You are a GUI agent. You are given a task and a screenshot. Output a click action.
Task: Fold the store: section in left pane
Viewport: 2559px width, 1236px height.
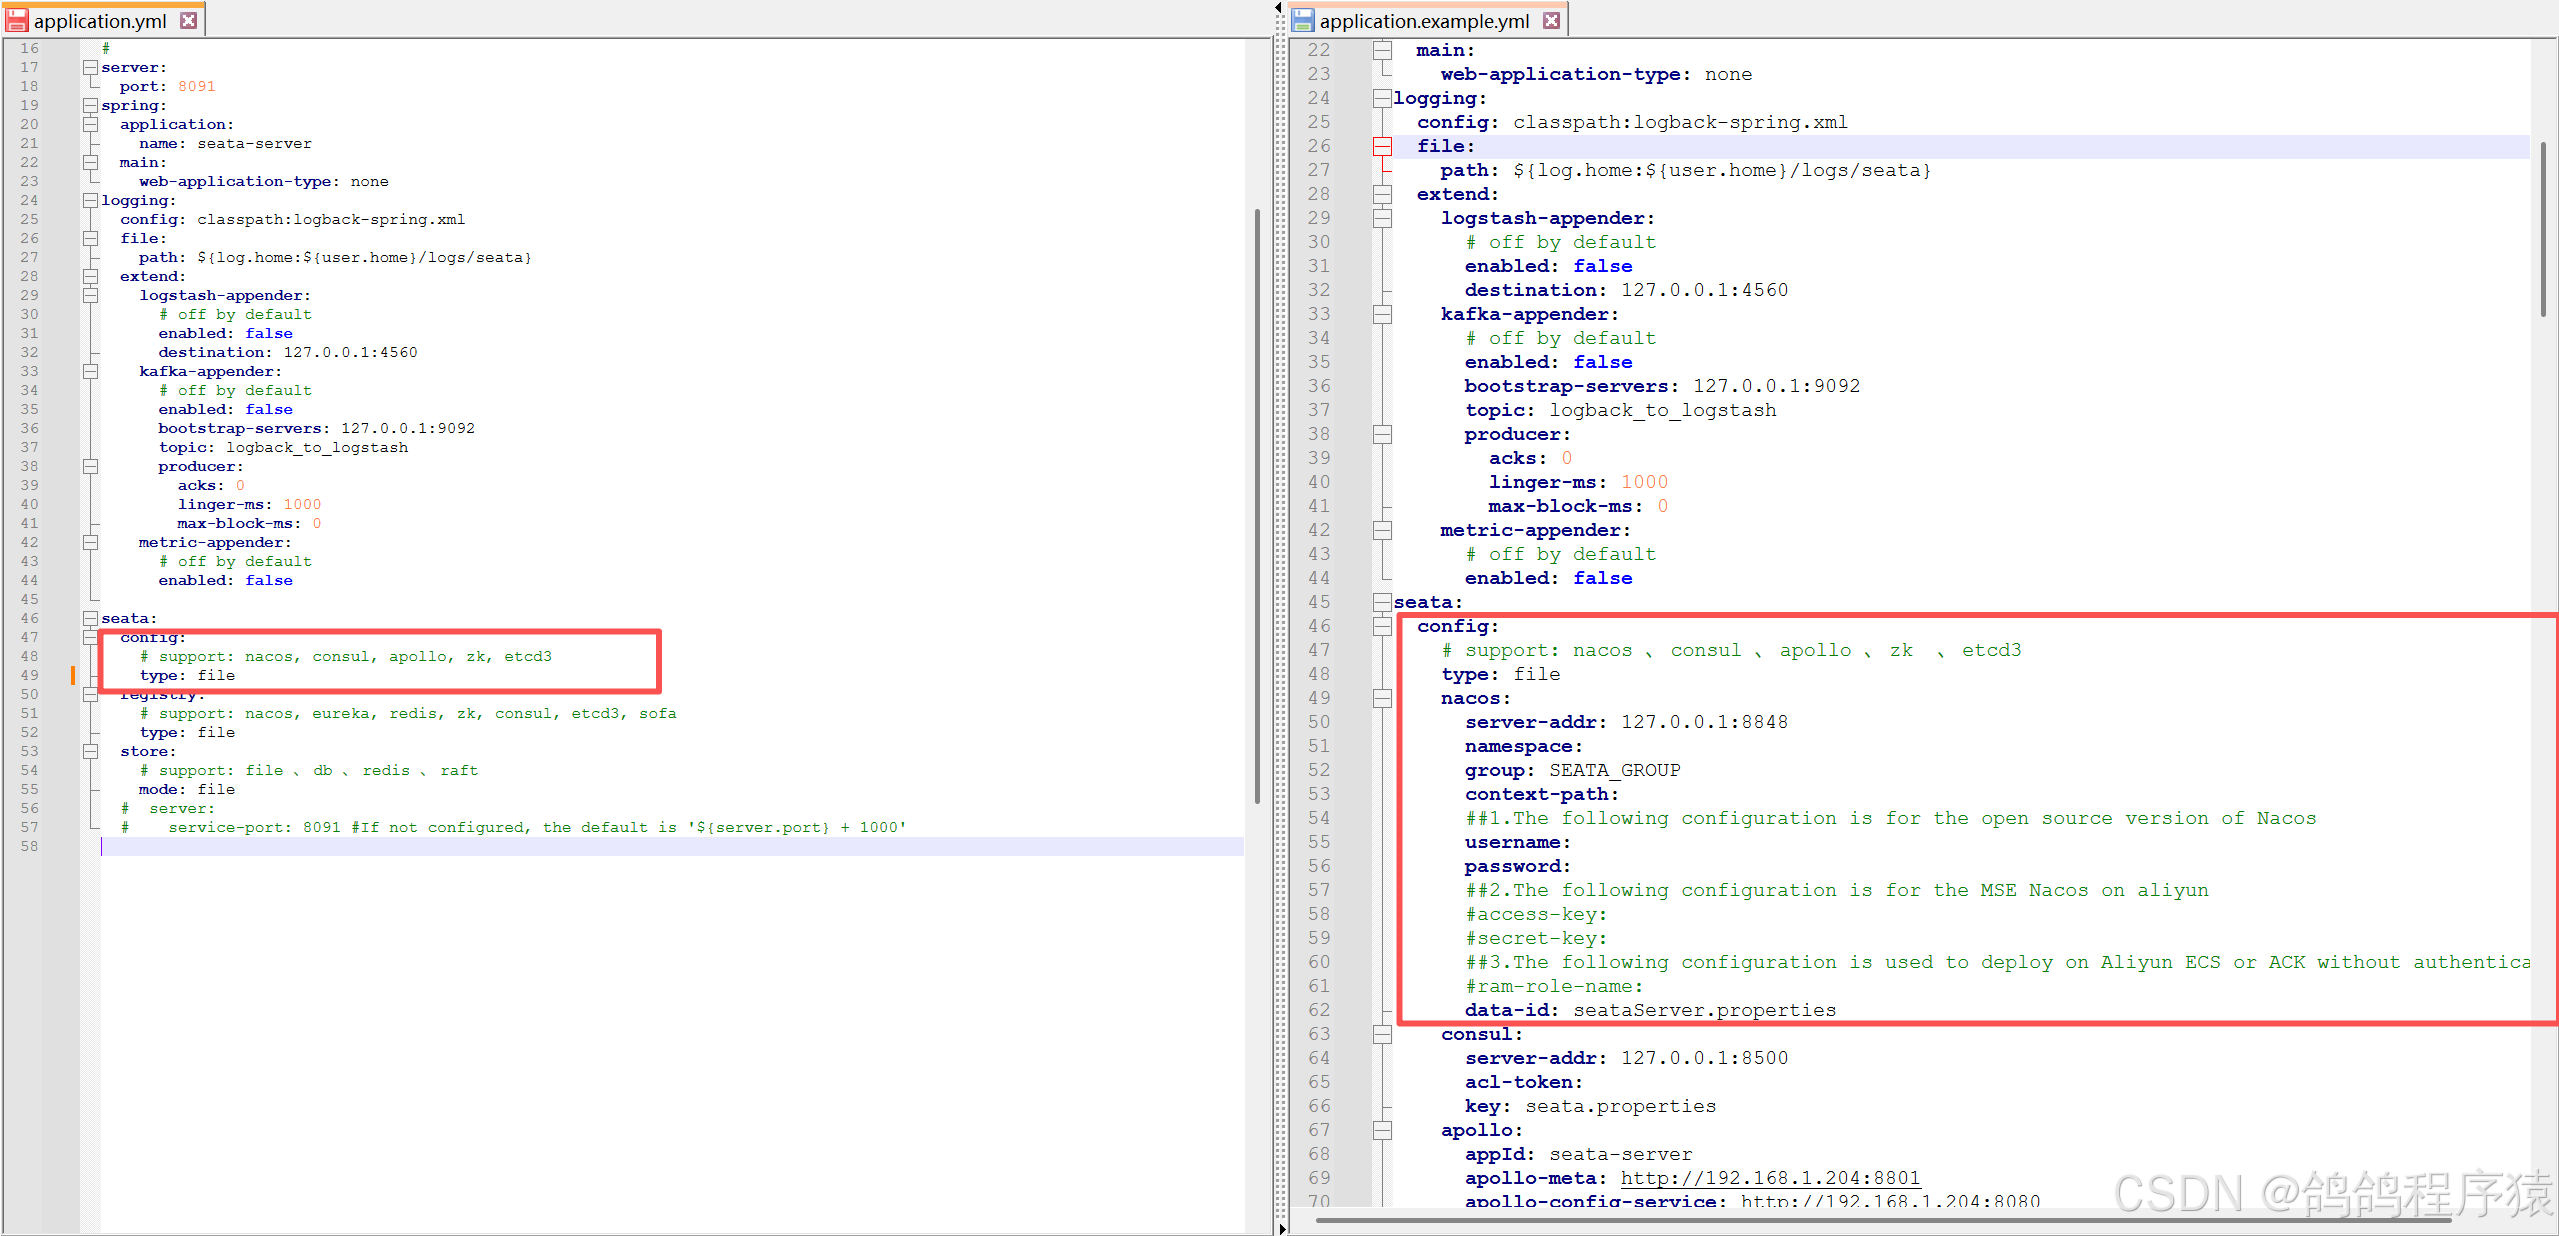click(x=90, y=751)
